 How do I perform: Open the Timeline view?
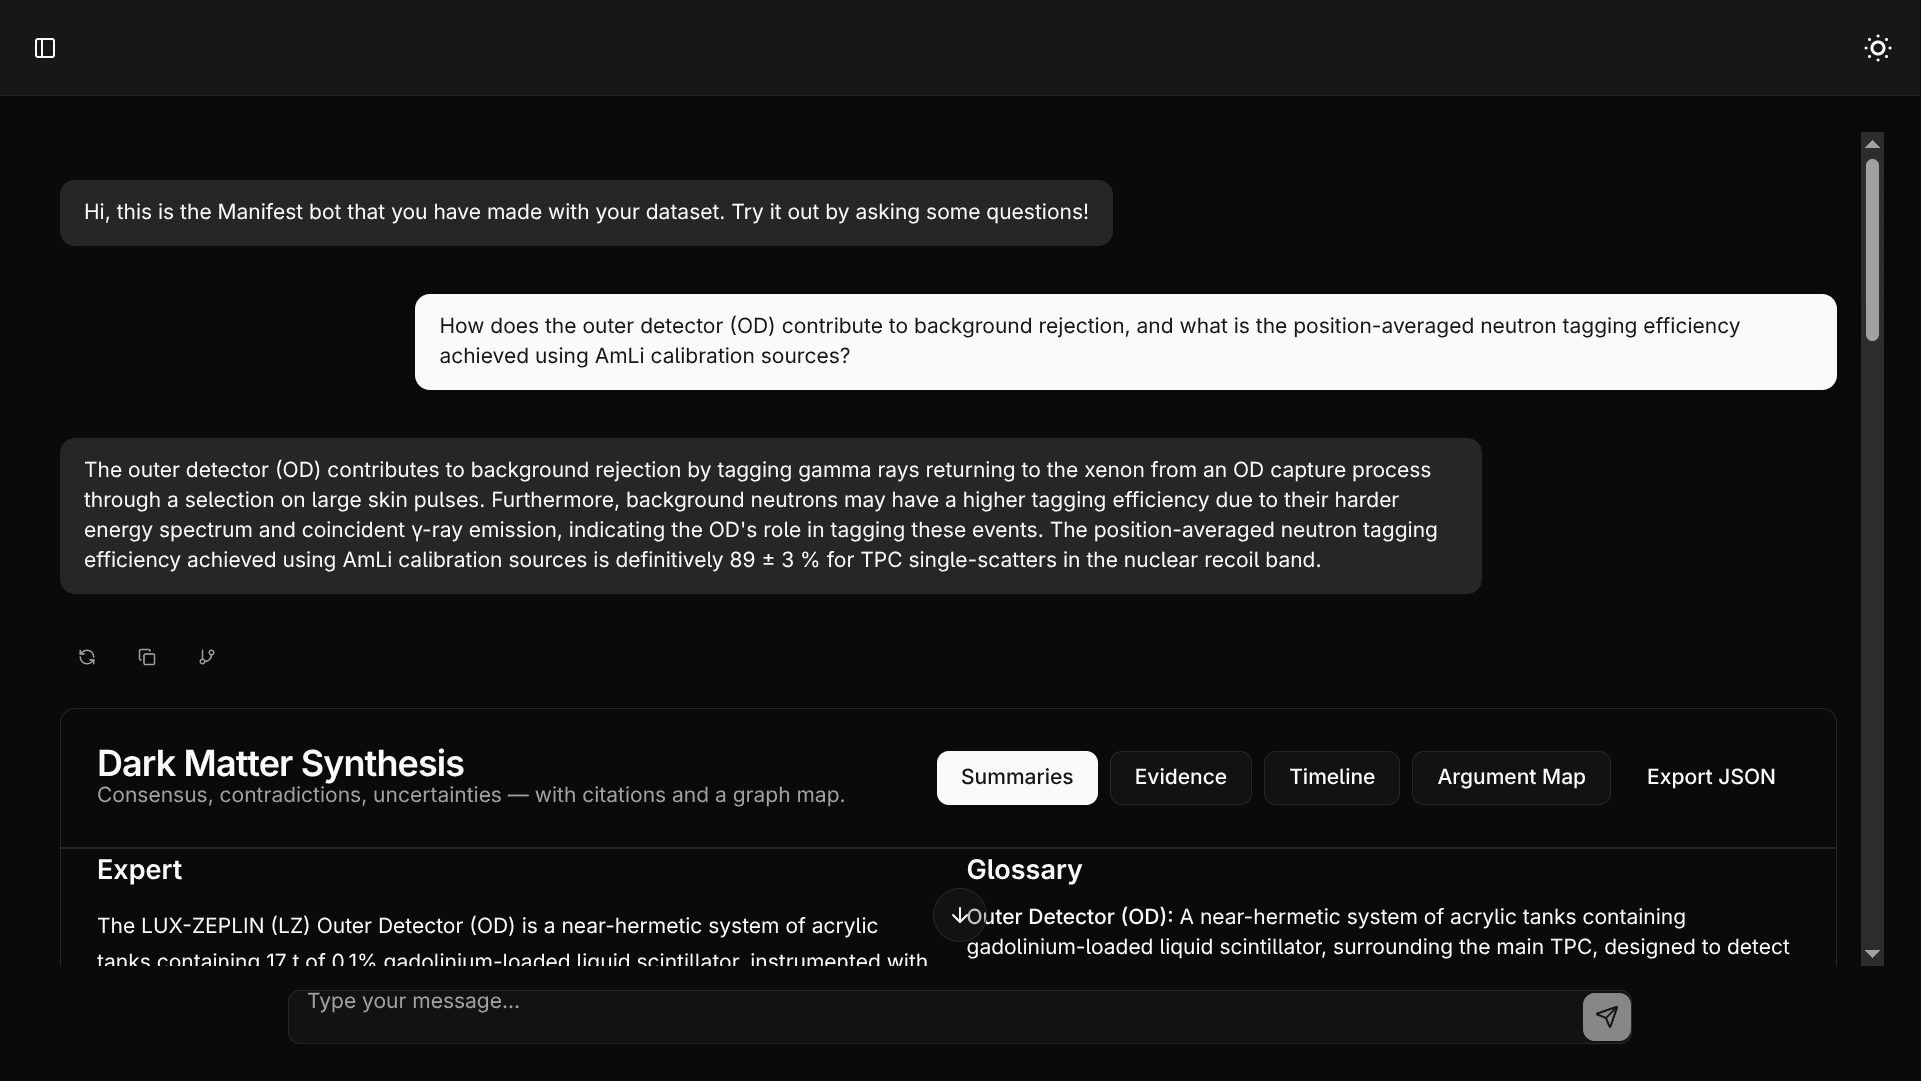pos(1331,777)
